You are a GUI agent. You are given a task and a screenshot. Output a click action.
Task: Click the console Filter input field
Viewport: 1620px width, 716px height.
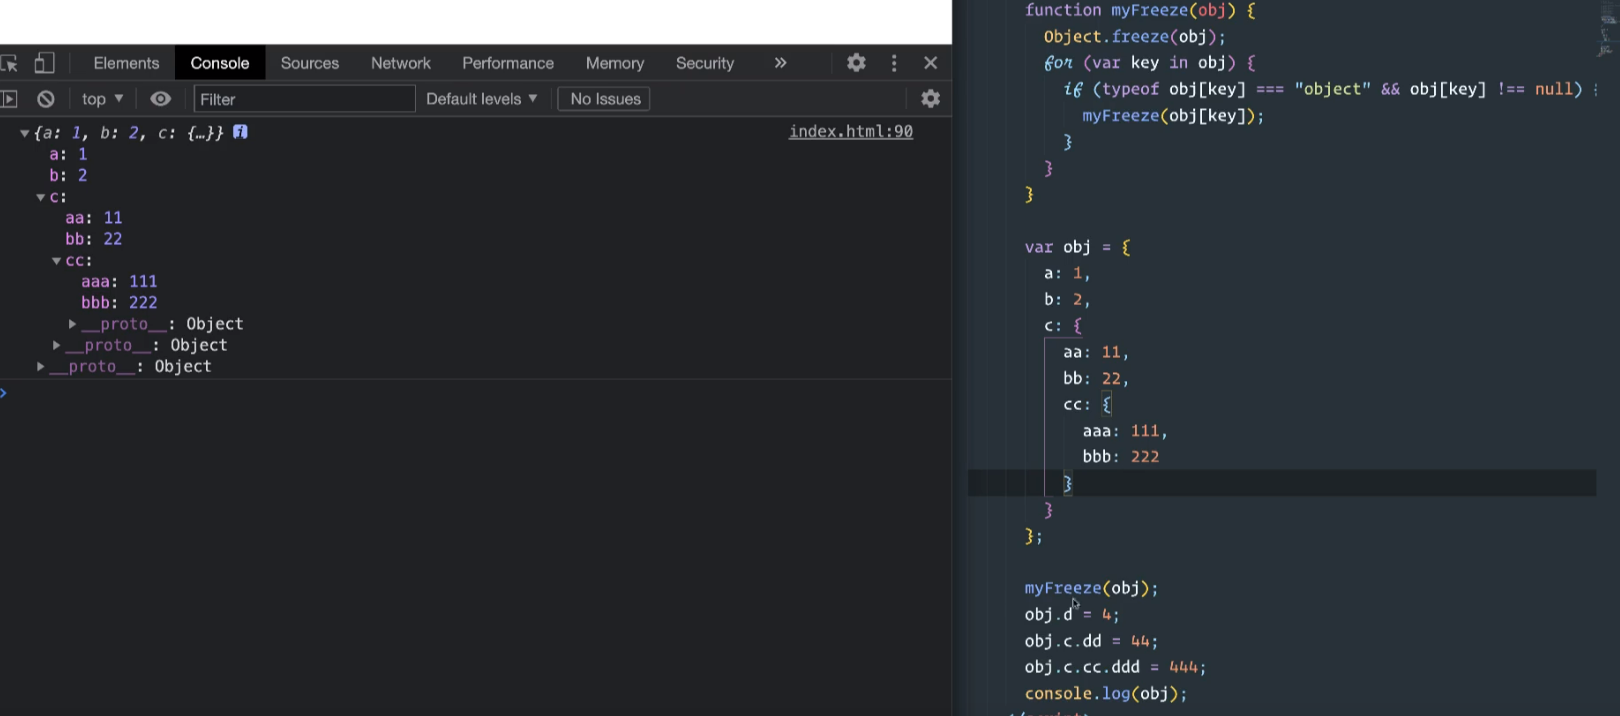304,99
